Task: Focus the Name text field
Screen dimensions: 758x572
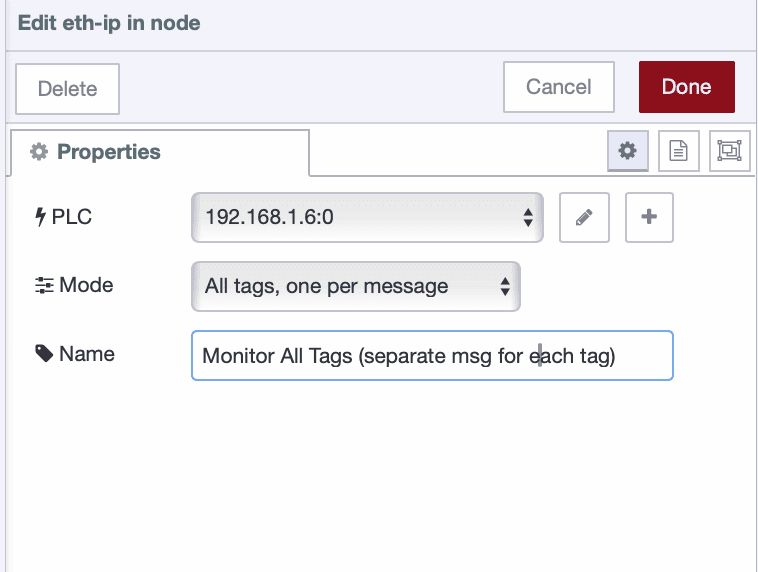Action: (431, 356)
